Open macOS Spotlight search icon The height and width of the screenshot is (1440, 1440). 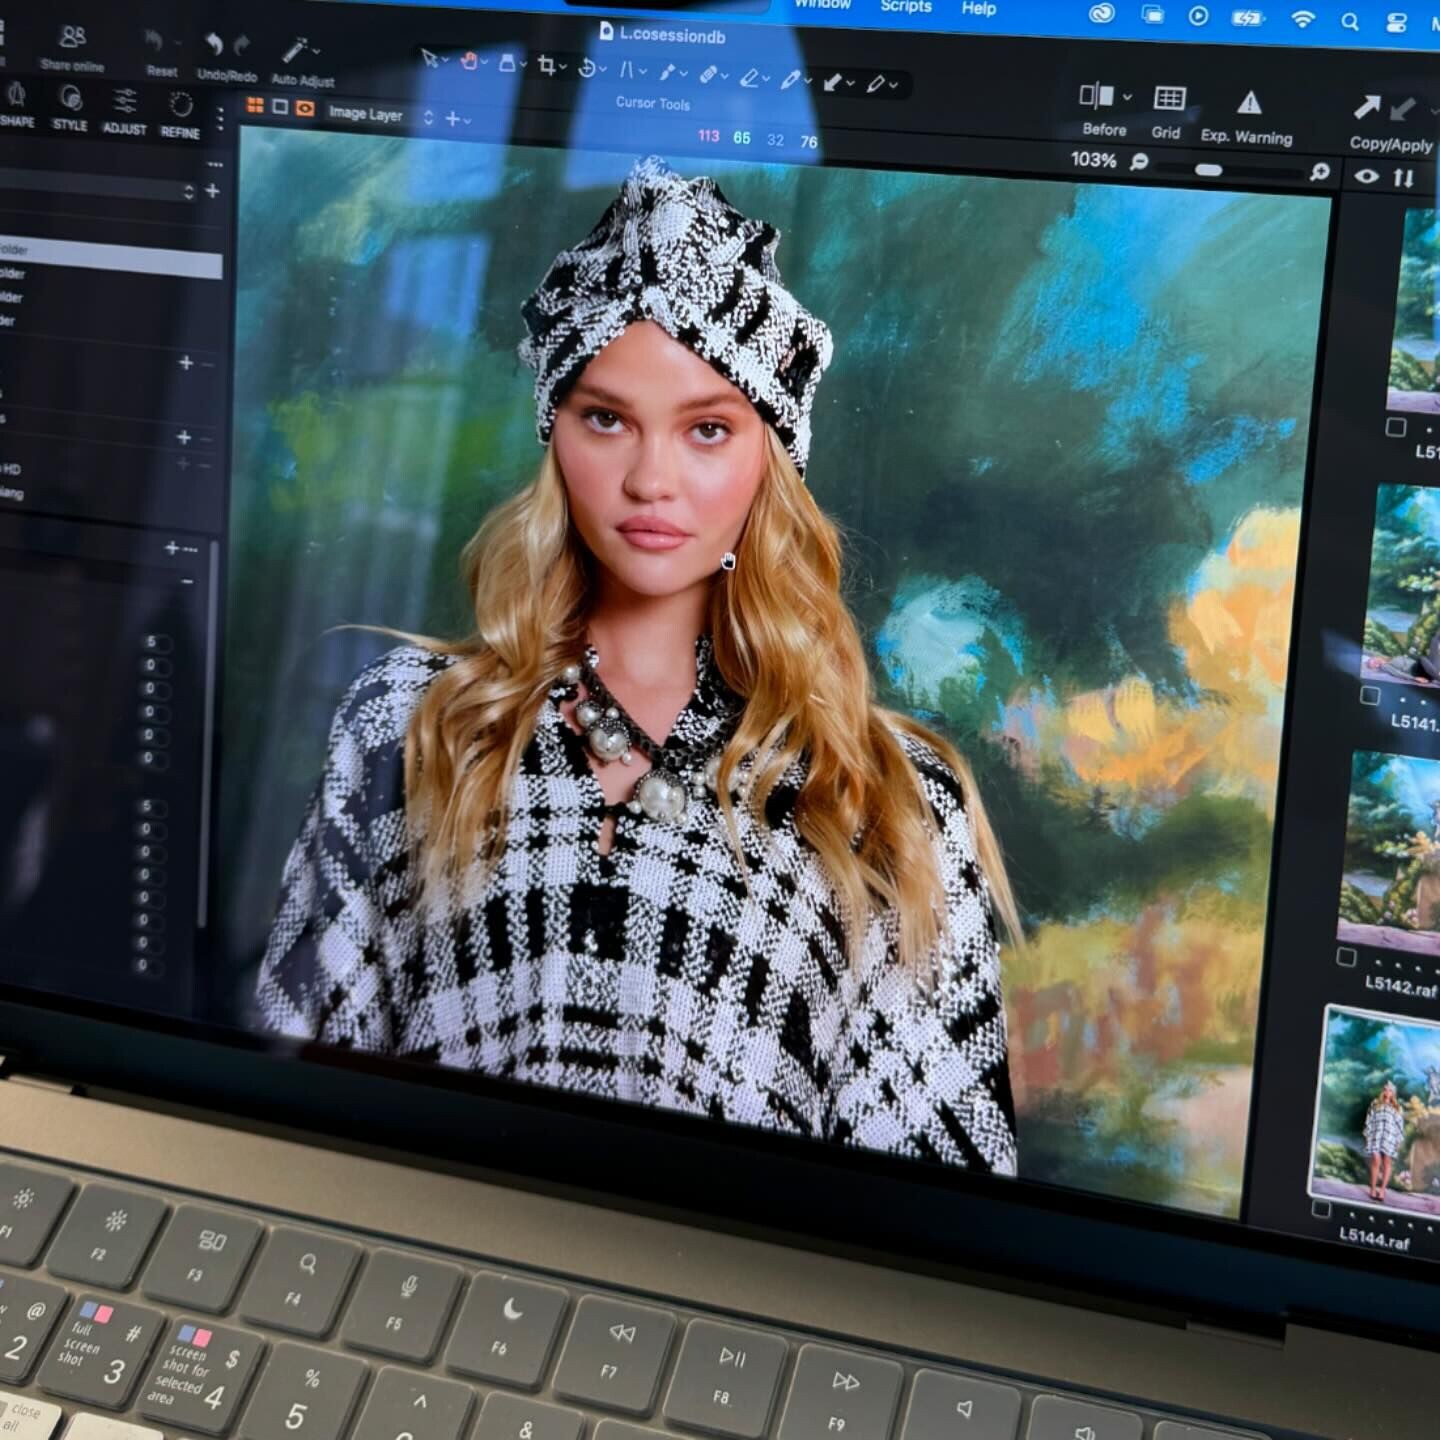(1350, 21)
